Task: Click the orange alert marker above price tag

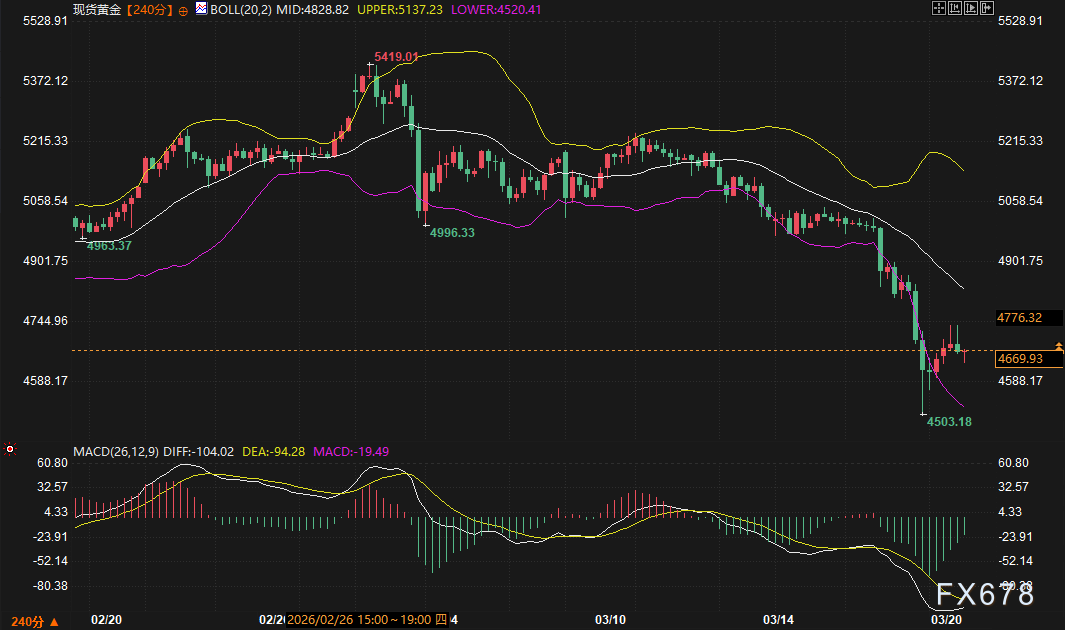Action: pos(1058,345)
